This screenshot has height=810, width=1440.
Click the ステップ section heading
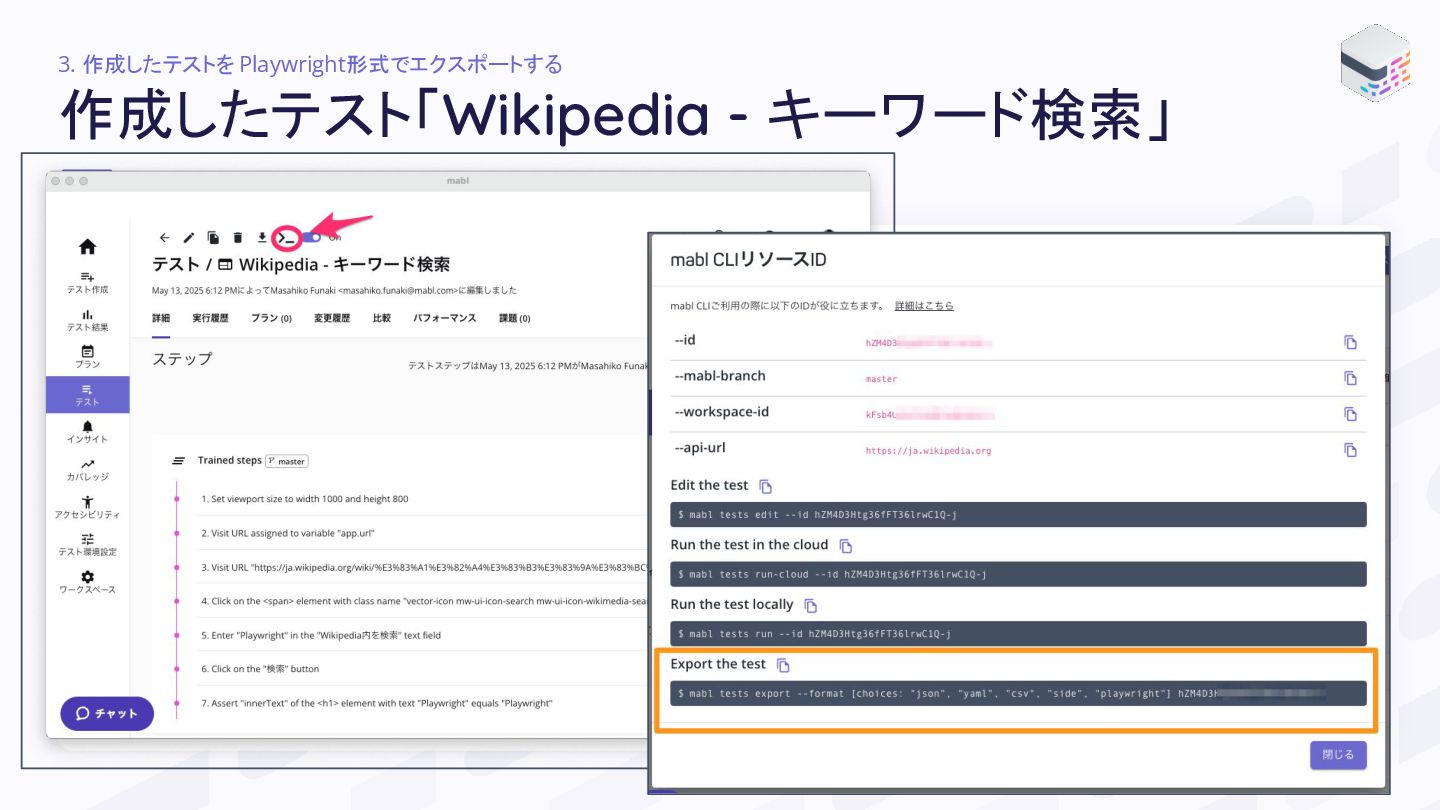(x=182, y=359)
